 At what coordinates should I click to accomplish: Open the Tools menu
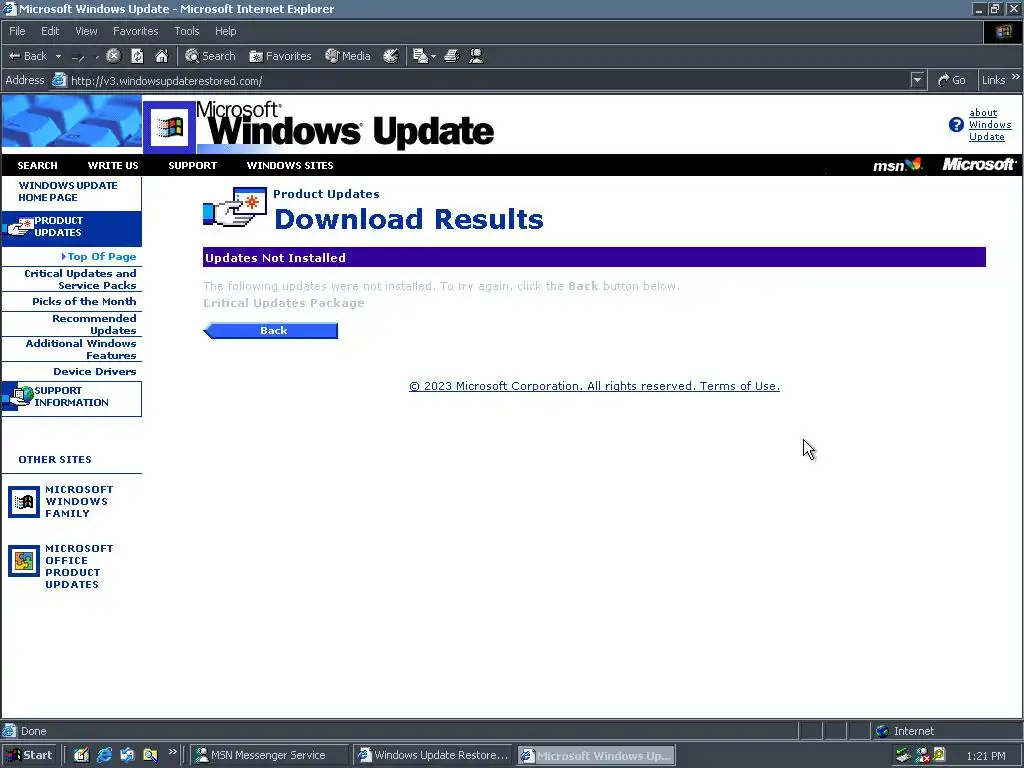click(x=186, y=31)
